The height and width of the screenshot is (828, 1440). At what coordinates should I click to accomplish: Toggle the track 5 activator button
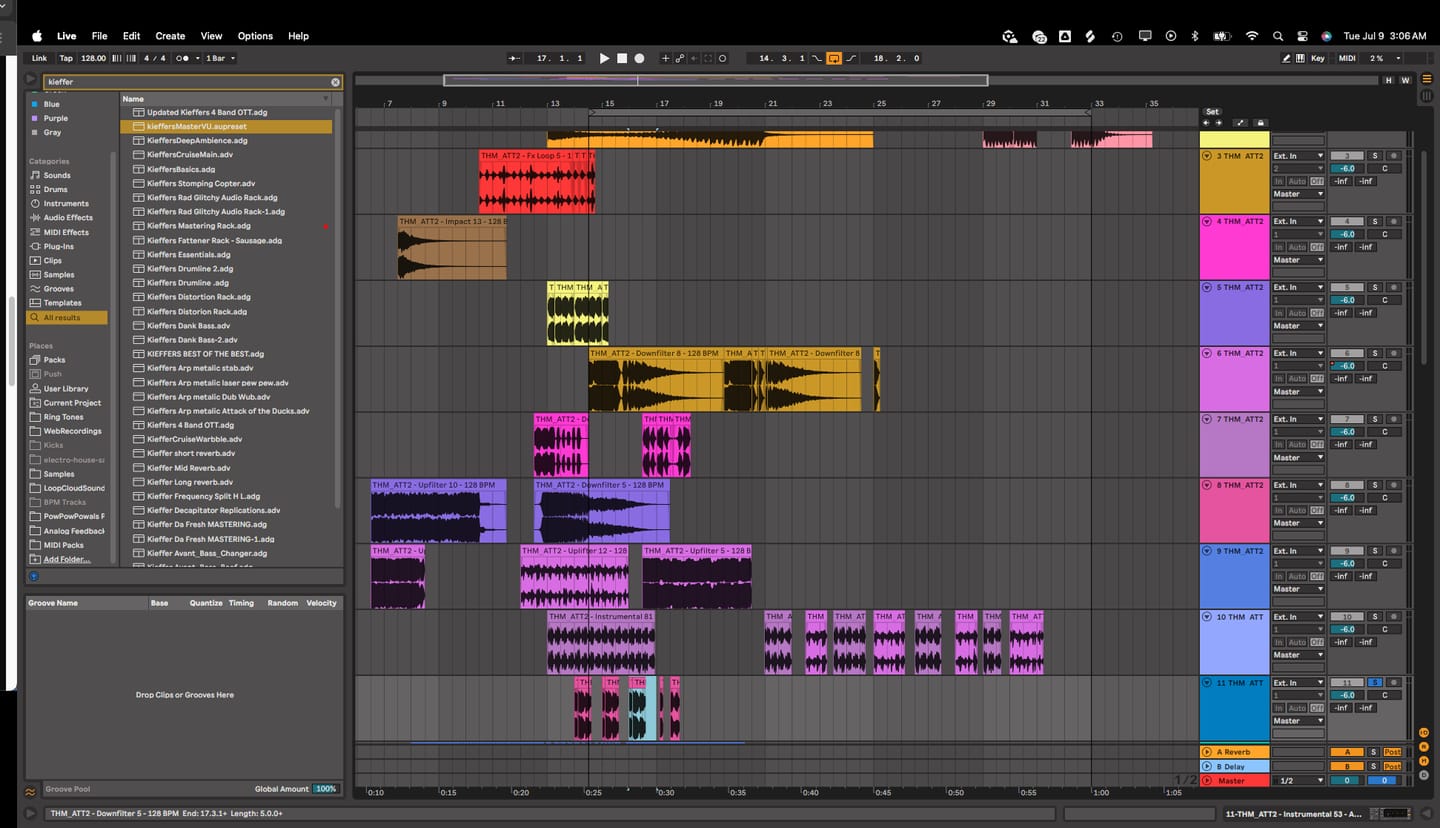click(1347, 287)
